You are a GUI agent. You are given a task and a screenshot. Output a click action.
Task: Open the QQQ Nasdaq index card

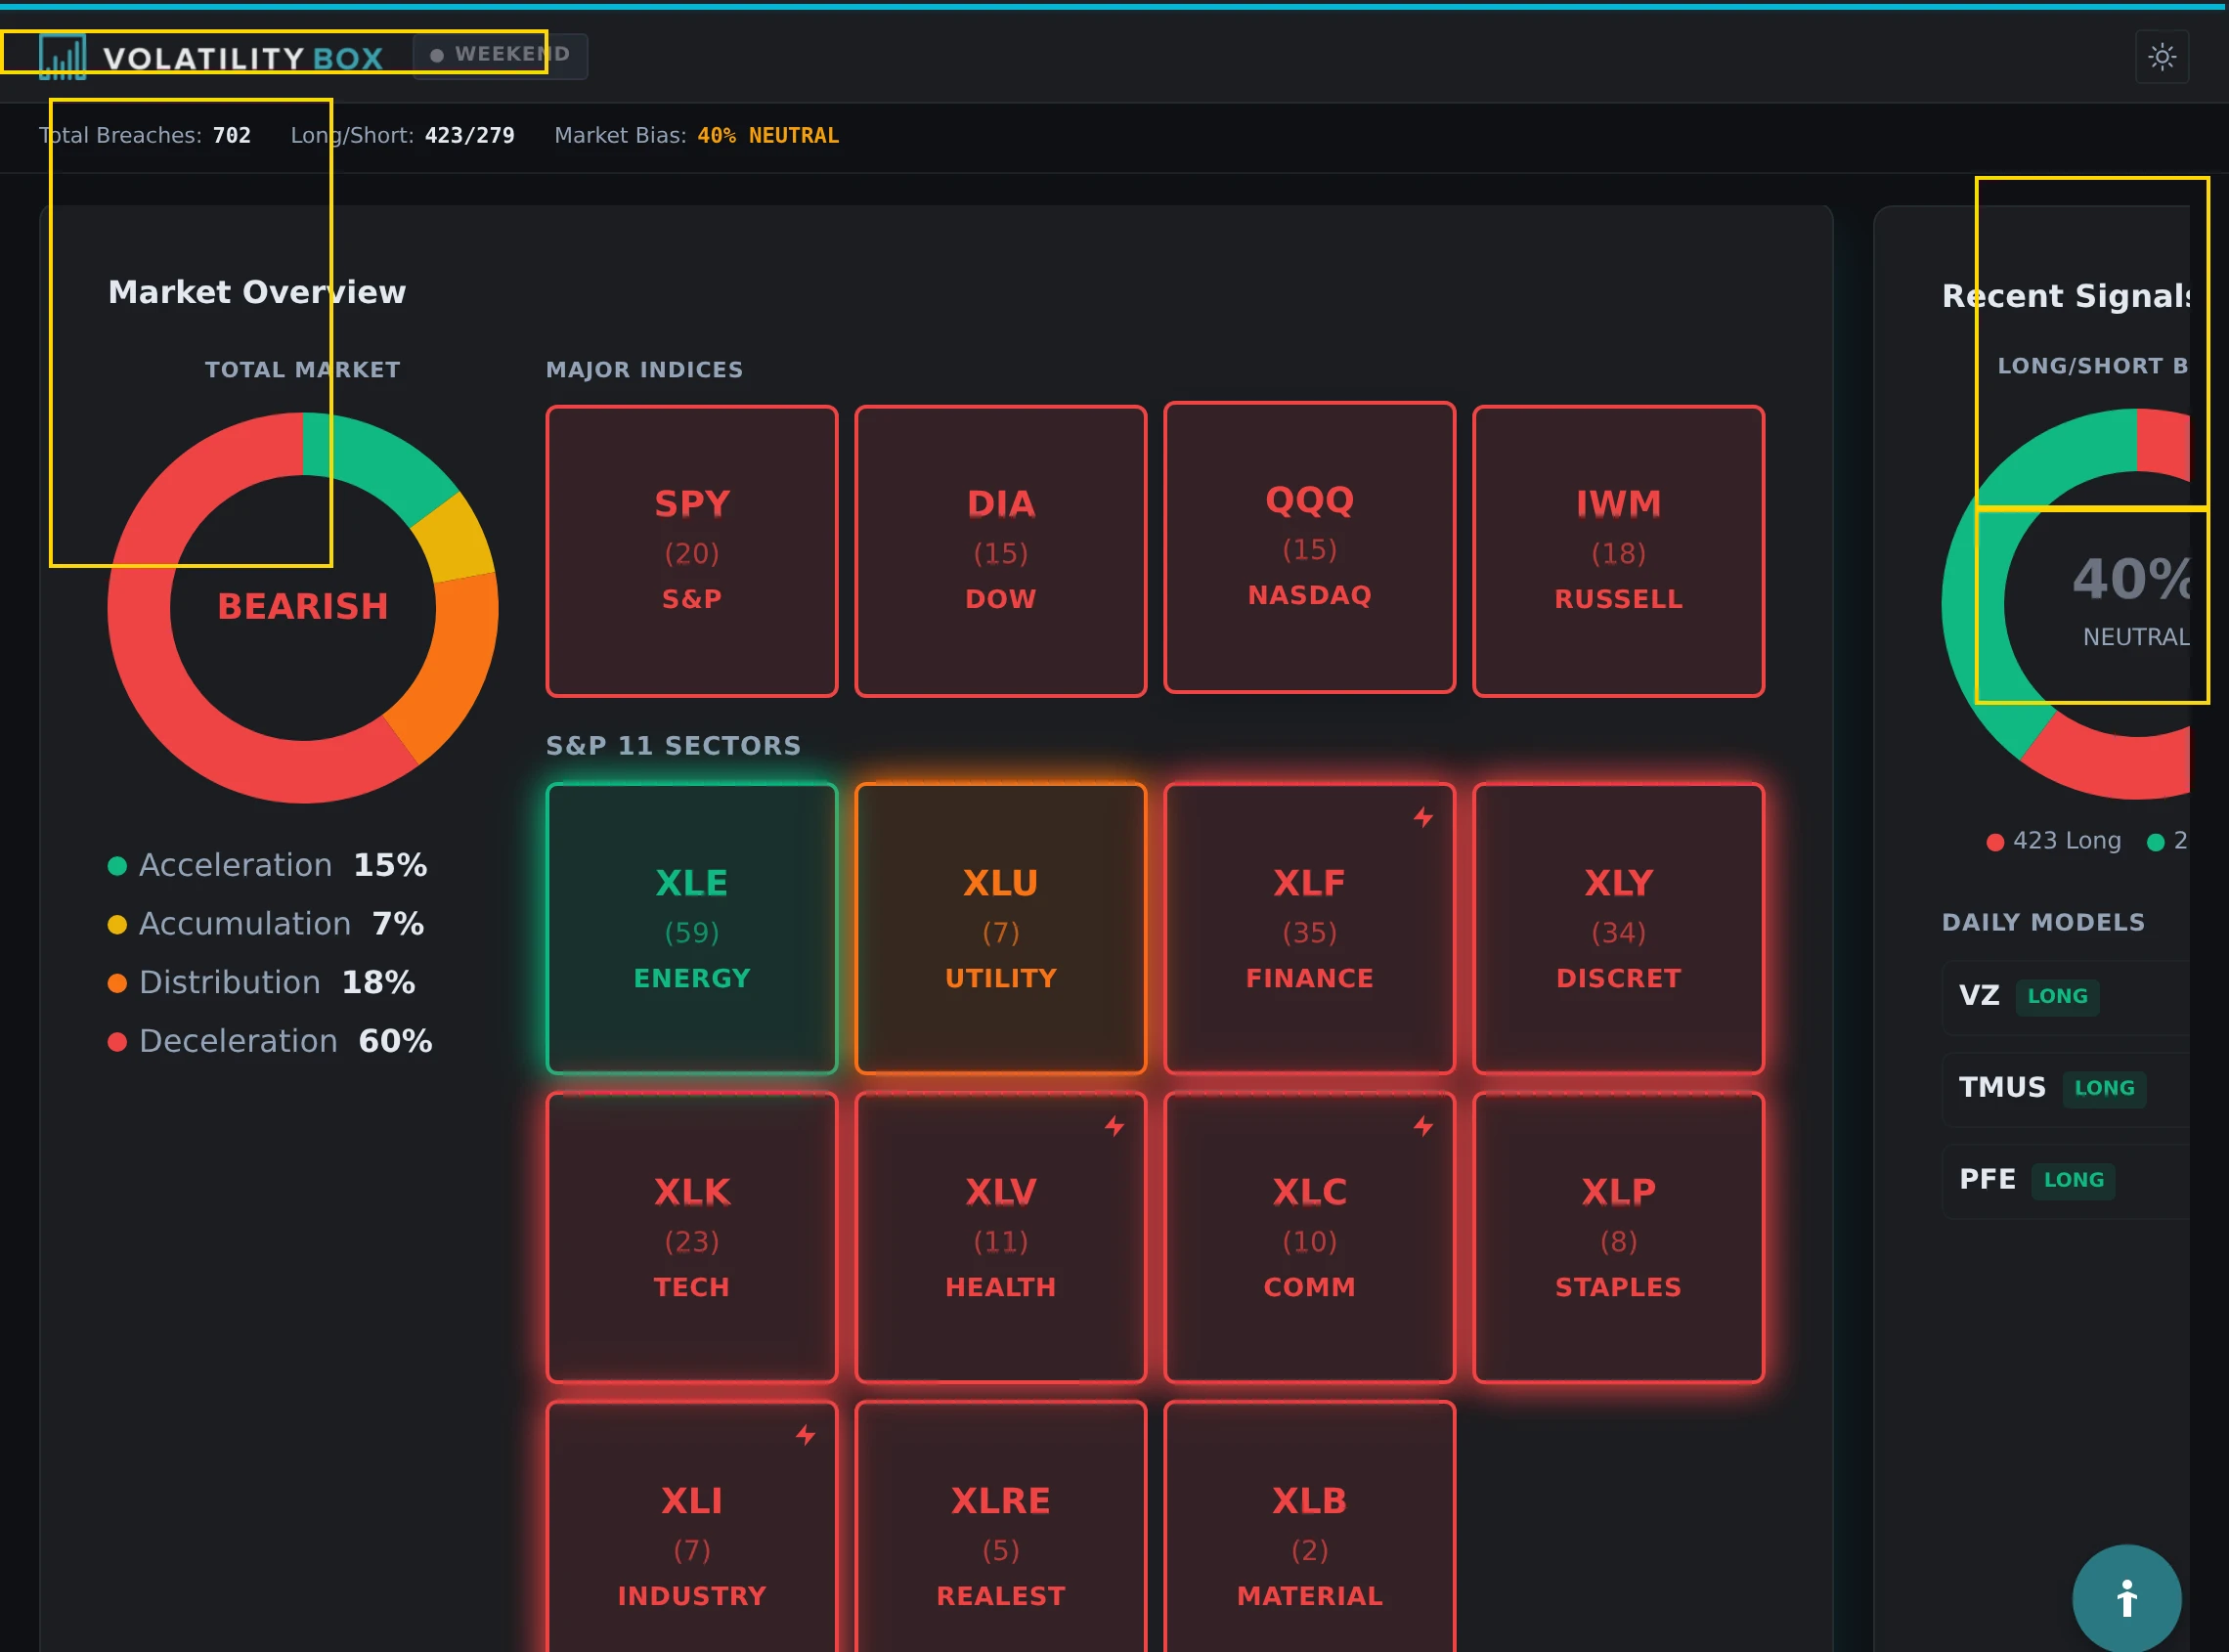[1310, 547]
